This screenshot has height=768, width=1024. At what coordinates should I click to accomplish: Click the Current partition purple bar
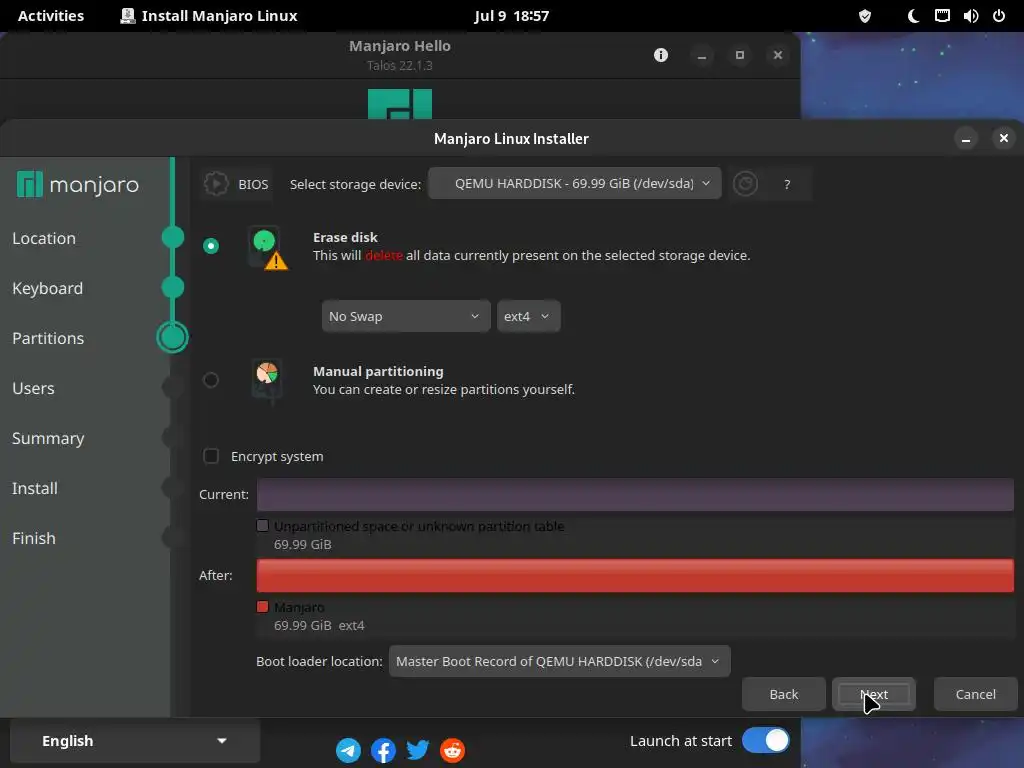pos(635,494)
